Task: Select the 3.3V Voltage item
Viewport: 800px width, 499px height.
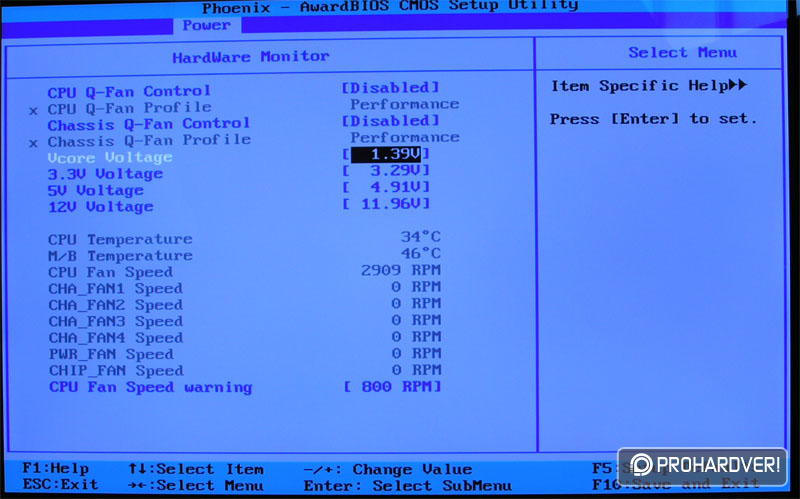Action: 106,174
